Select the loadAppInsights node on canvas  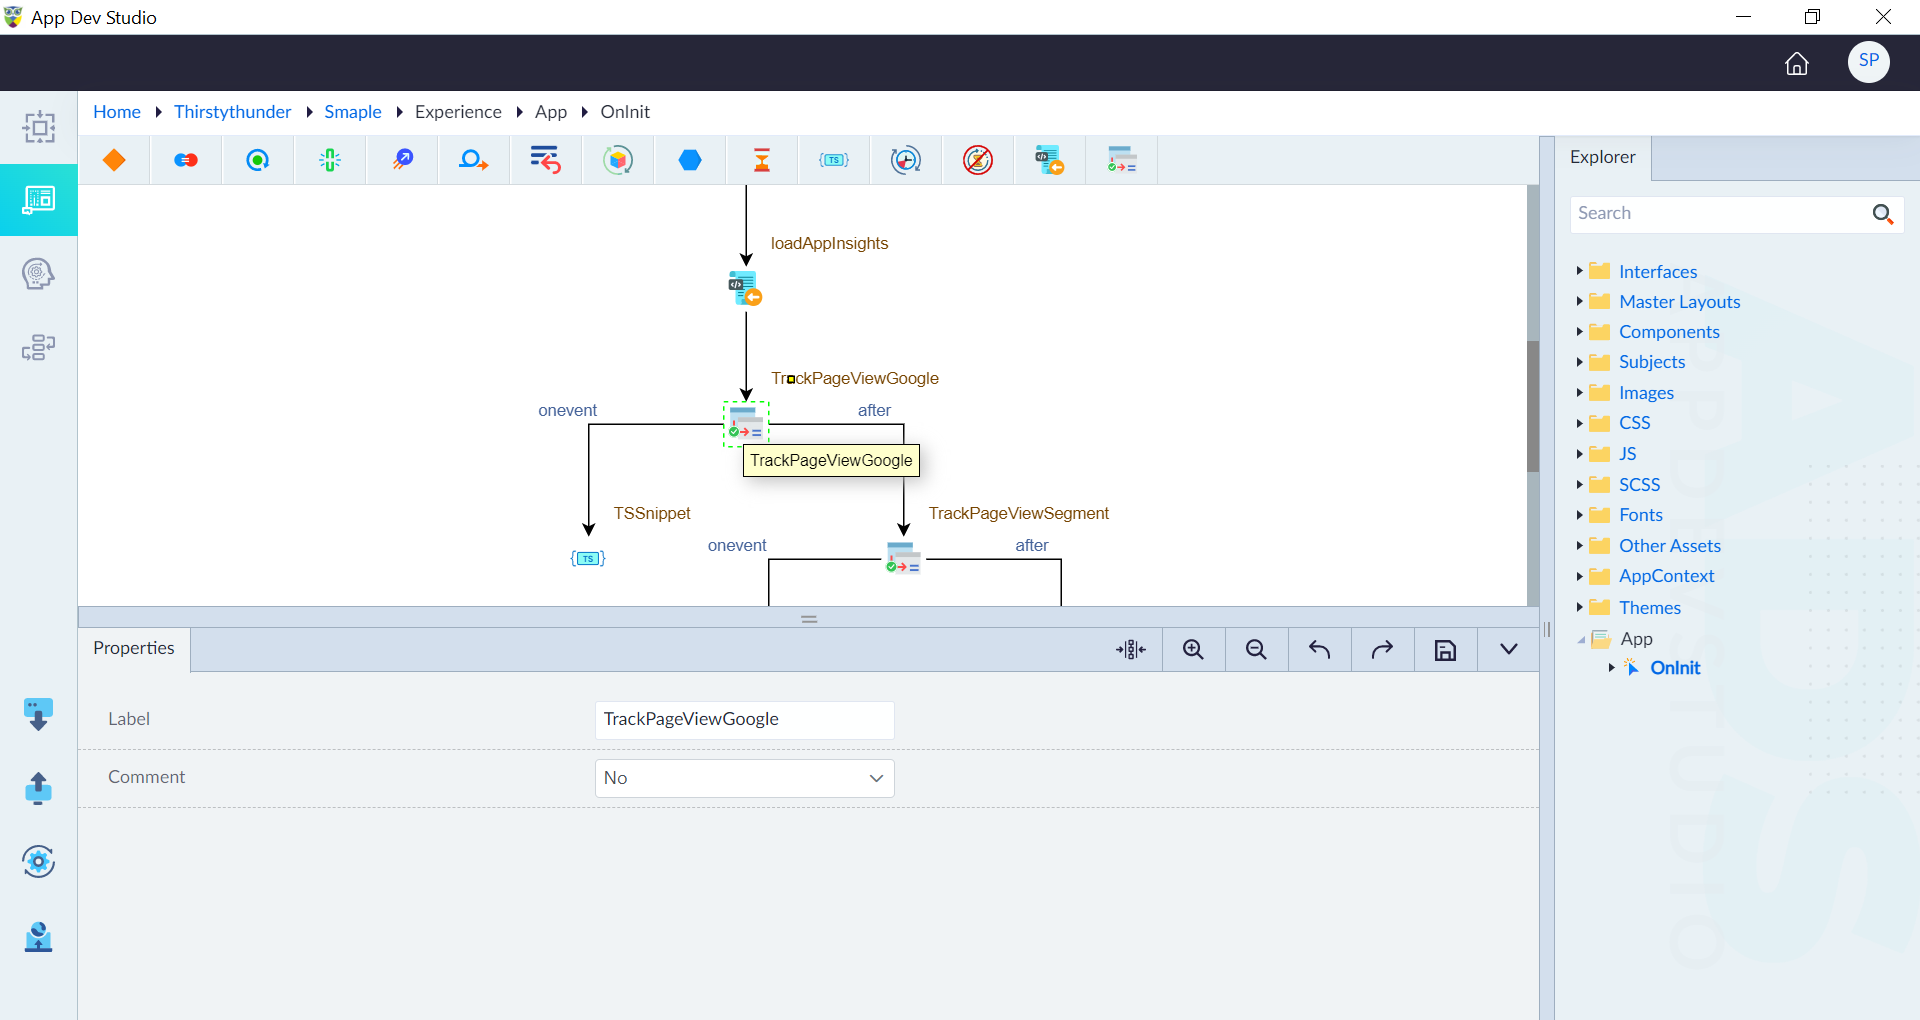745,288
